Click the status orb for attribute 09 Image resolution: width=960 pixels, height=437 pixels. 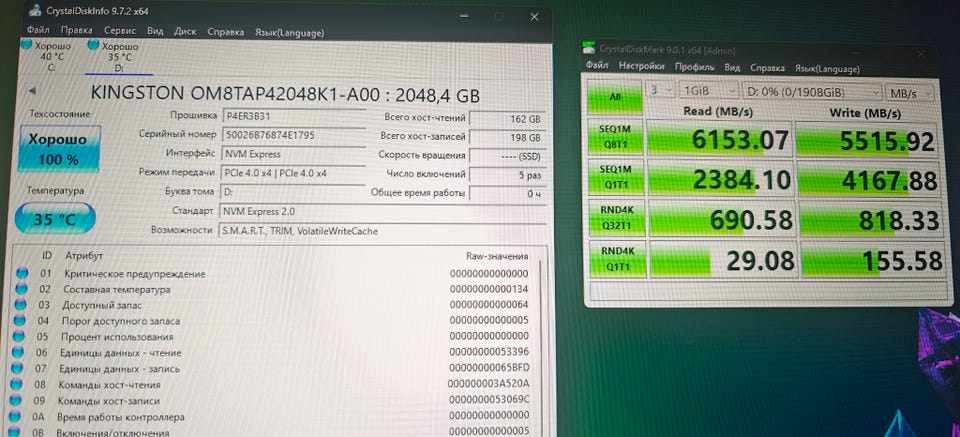click(x=15, y=401)
